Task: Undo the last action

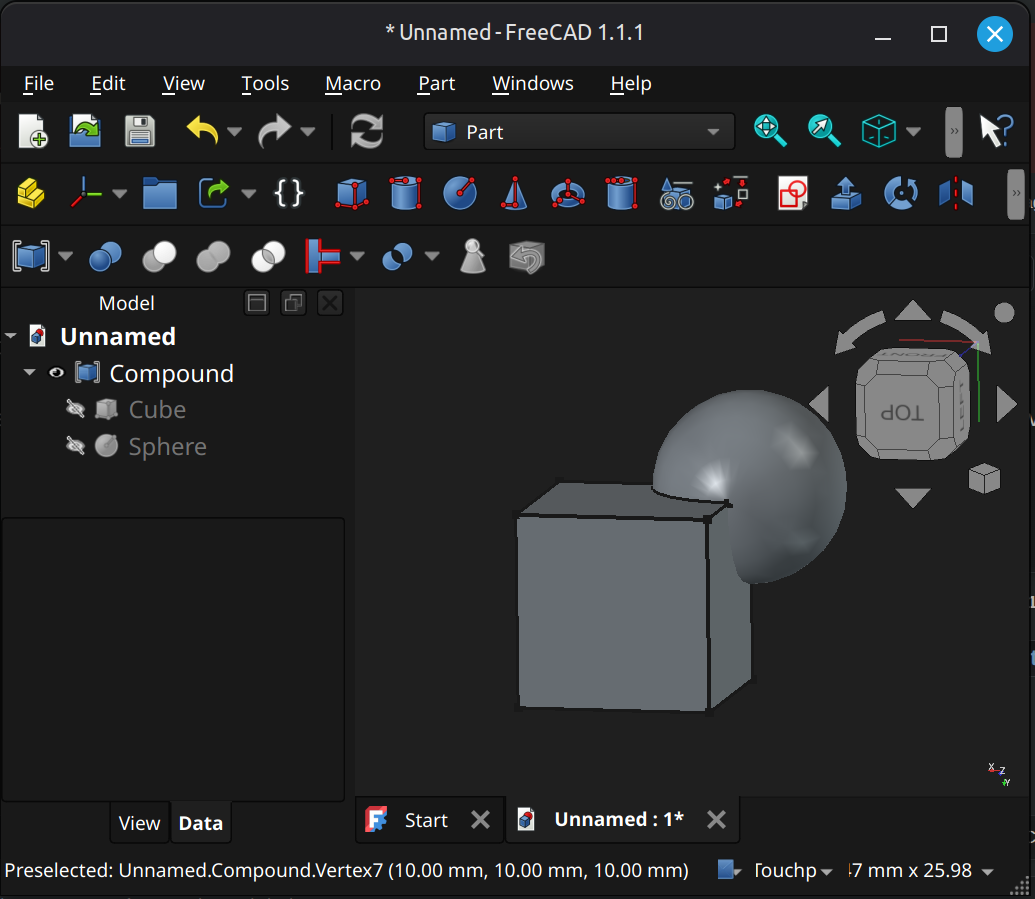Action: pos(202,131)
